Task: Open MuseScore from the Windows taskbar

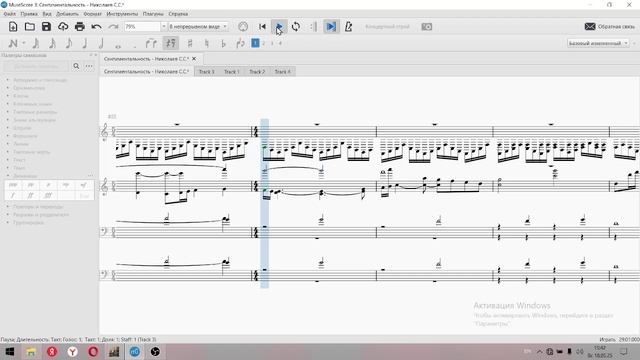Action: (134, 351)
